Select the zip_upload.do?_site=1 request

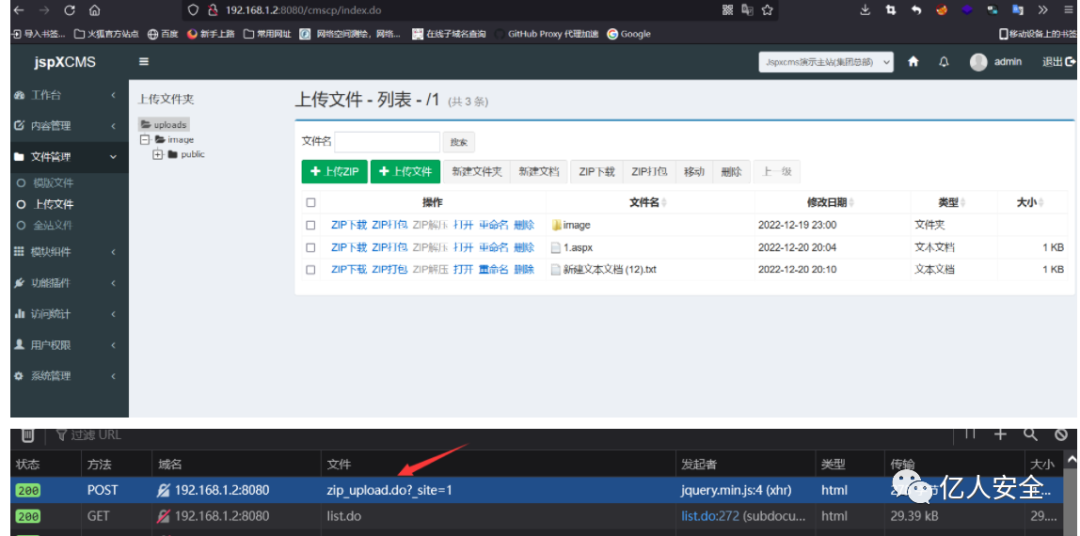pos(537,491)
